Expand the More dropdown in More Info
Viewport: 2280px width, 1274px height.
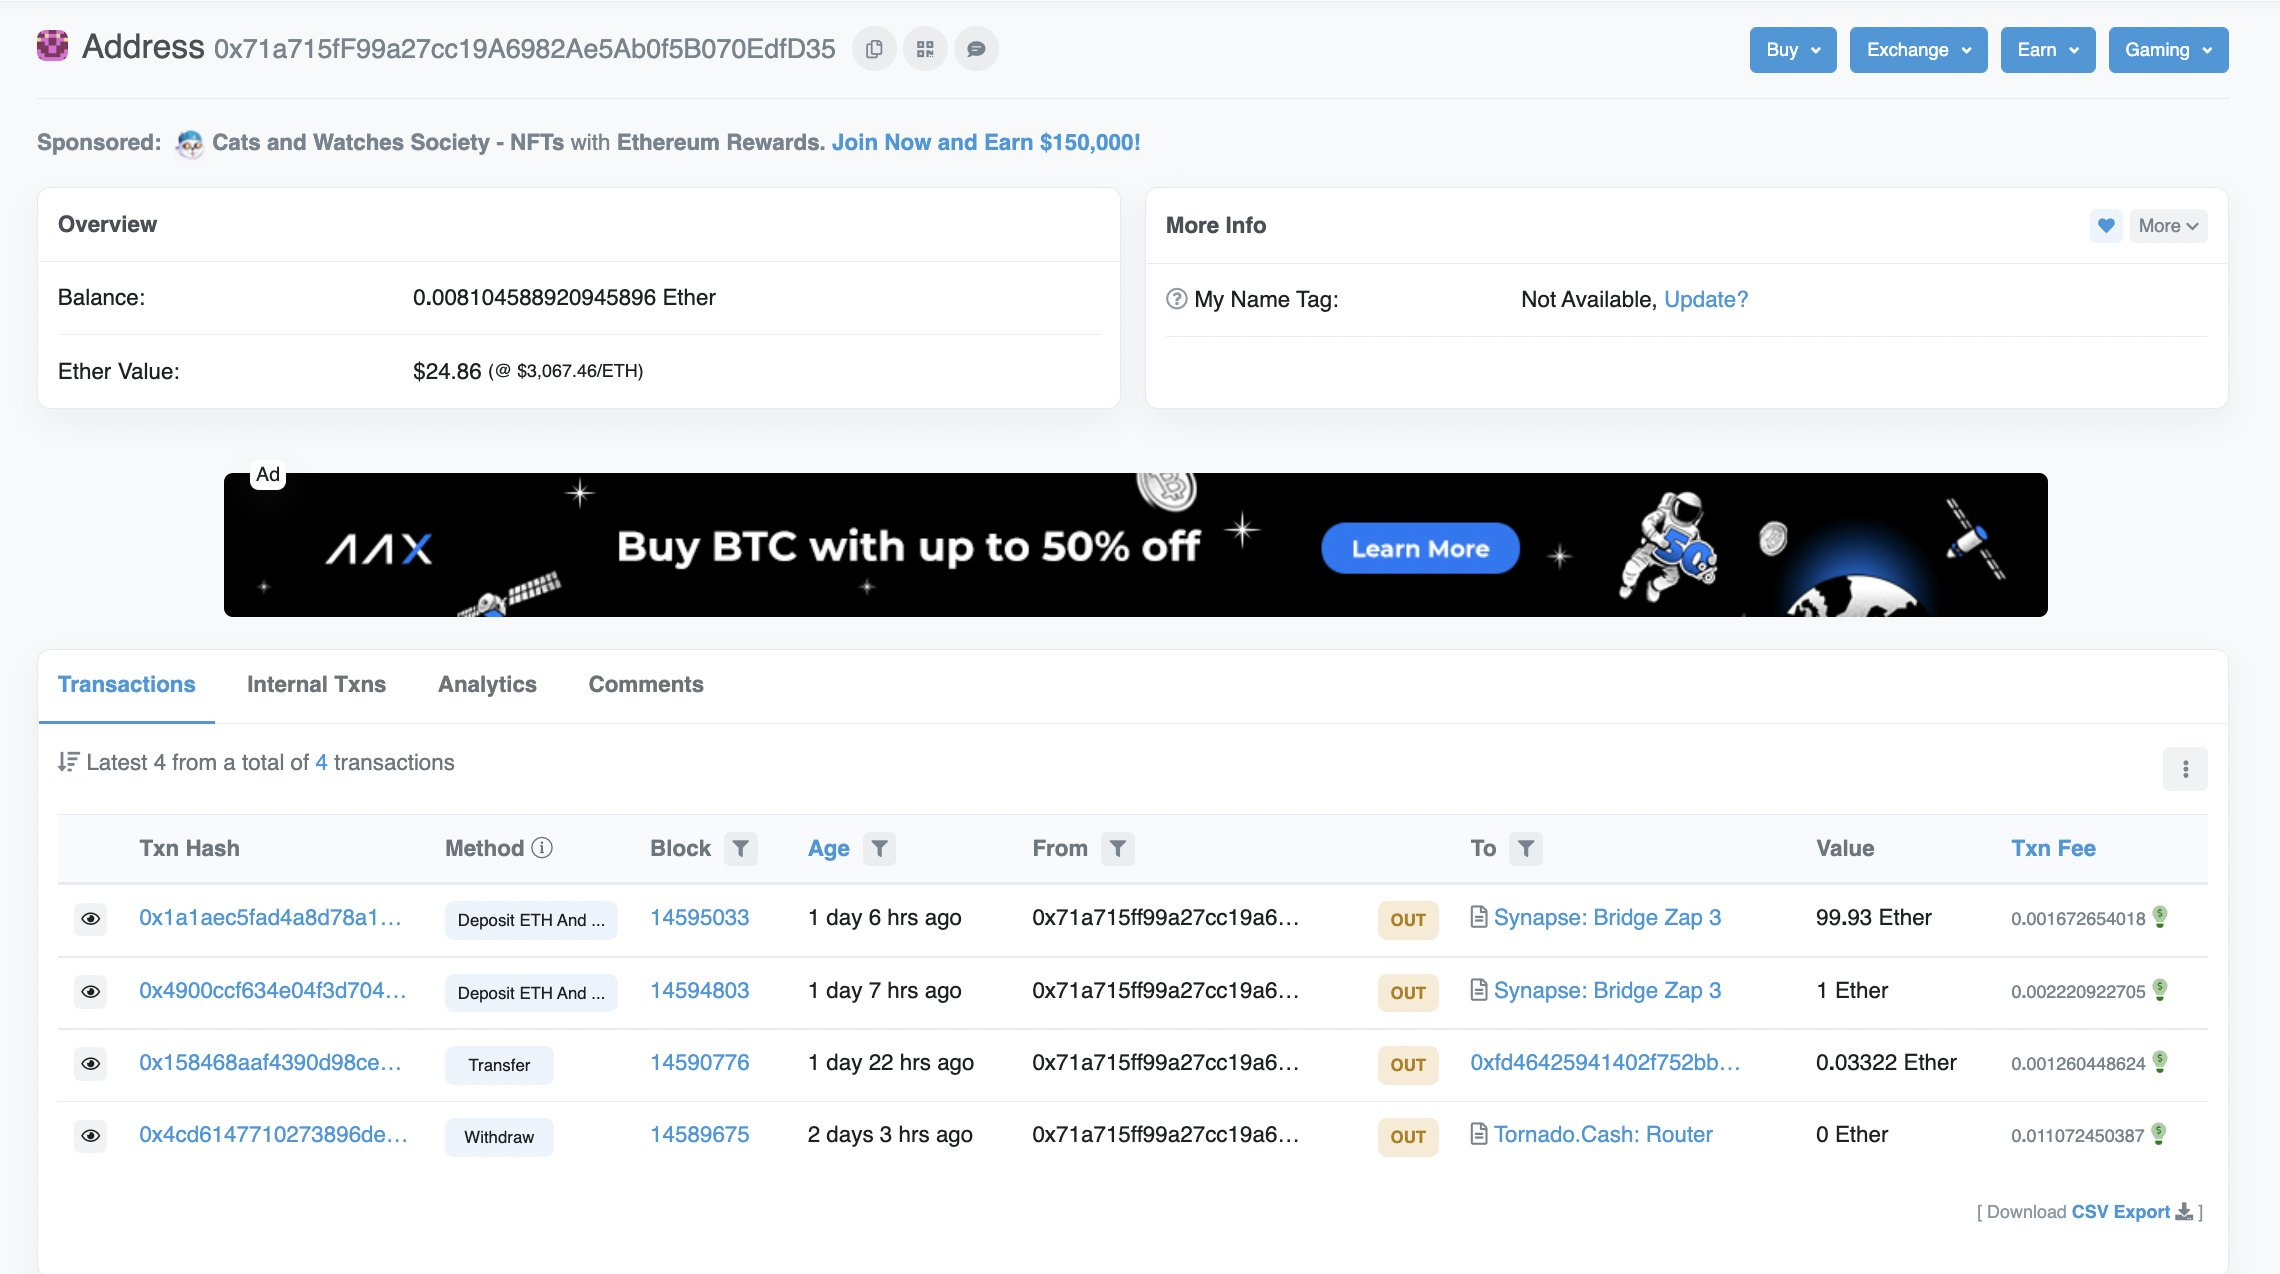2168,226
